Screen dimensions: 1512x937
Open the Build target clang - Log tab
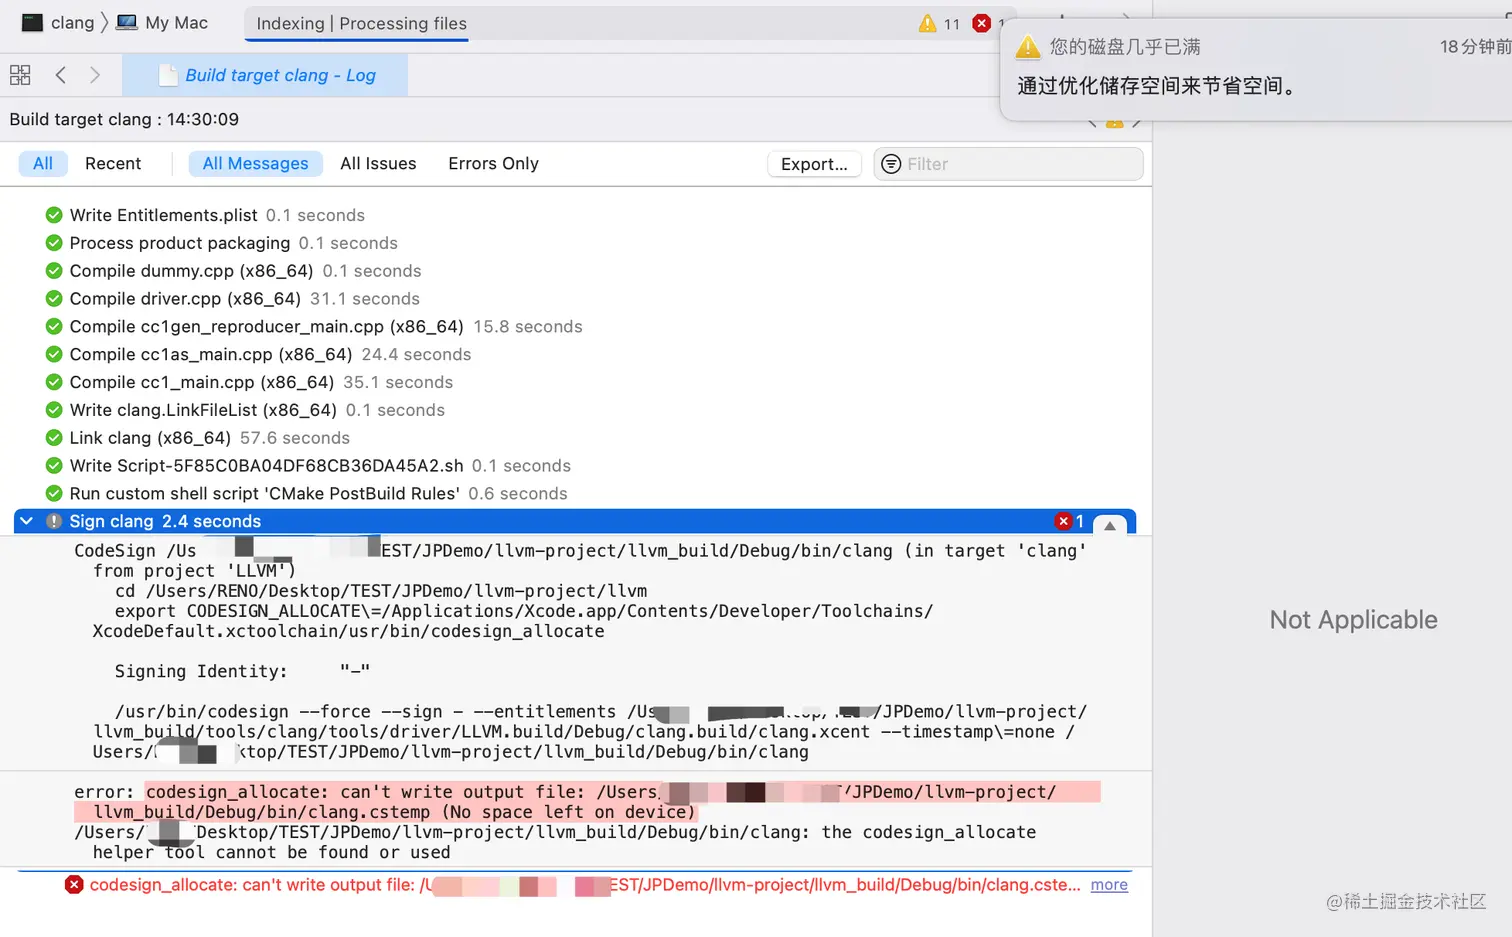(265, 75)
